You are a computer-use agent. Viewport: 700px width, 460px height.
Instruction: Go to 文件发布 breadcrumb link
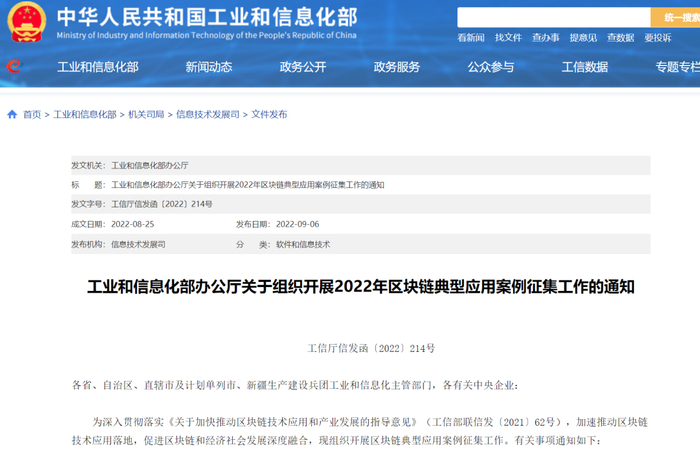tap(269, 114)
